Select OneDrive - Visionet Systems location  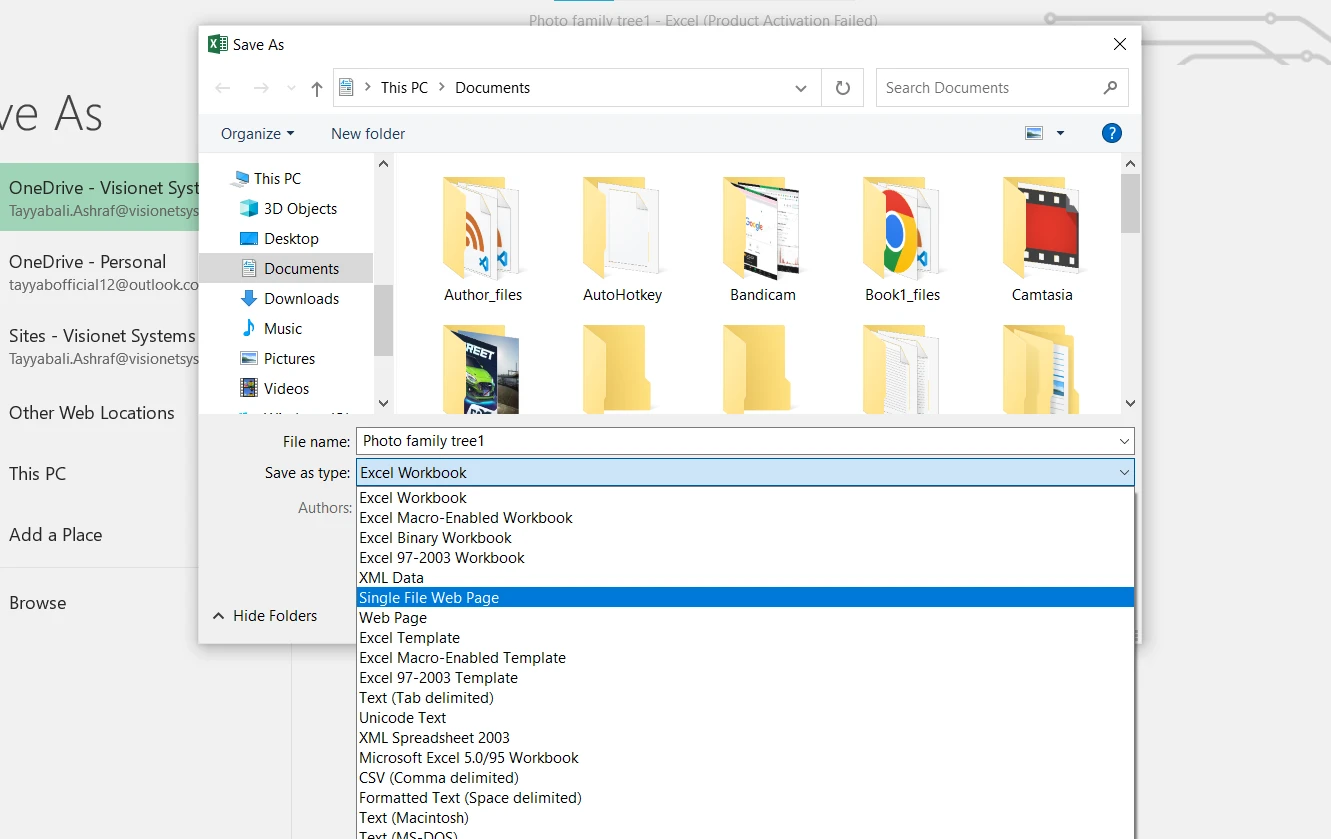100,198
